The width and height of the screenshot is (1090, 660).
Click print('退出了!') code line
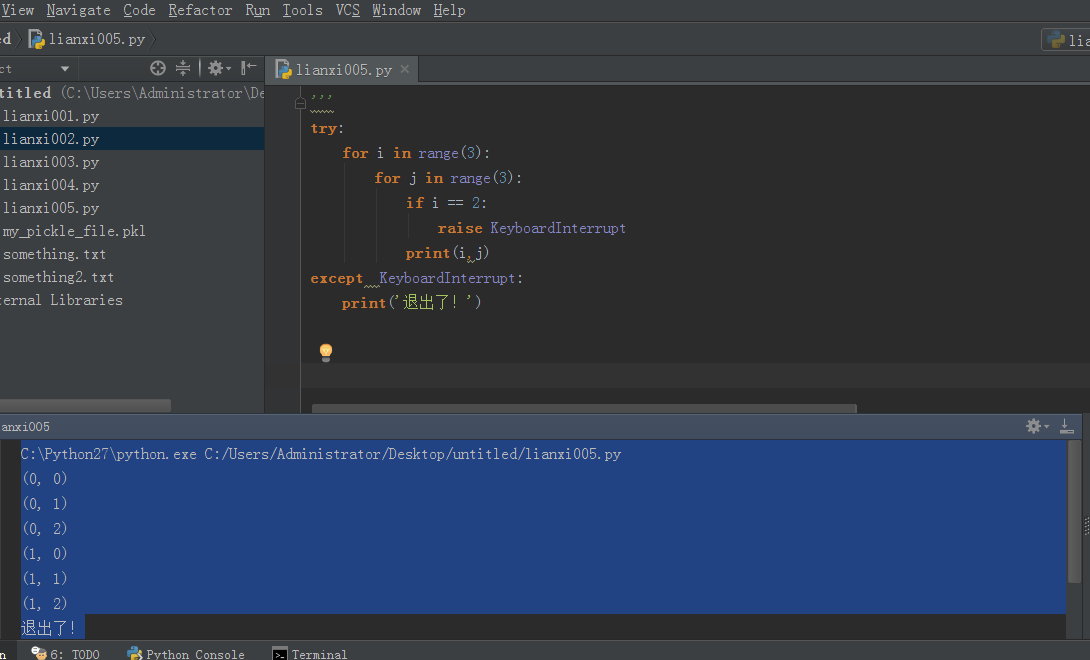[412, 303]
